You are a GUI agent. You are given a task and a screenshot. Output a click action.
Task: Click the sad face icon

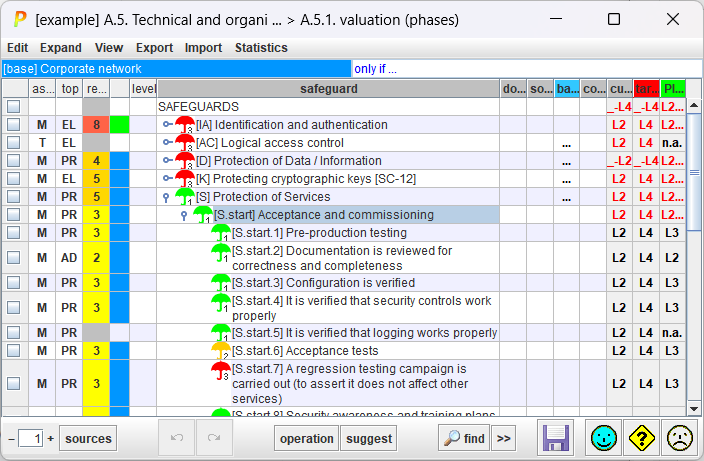click(x=680, y=438)
